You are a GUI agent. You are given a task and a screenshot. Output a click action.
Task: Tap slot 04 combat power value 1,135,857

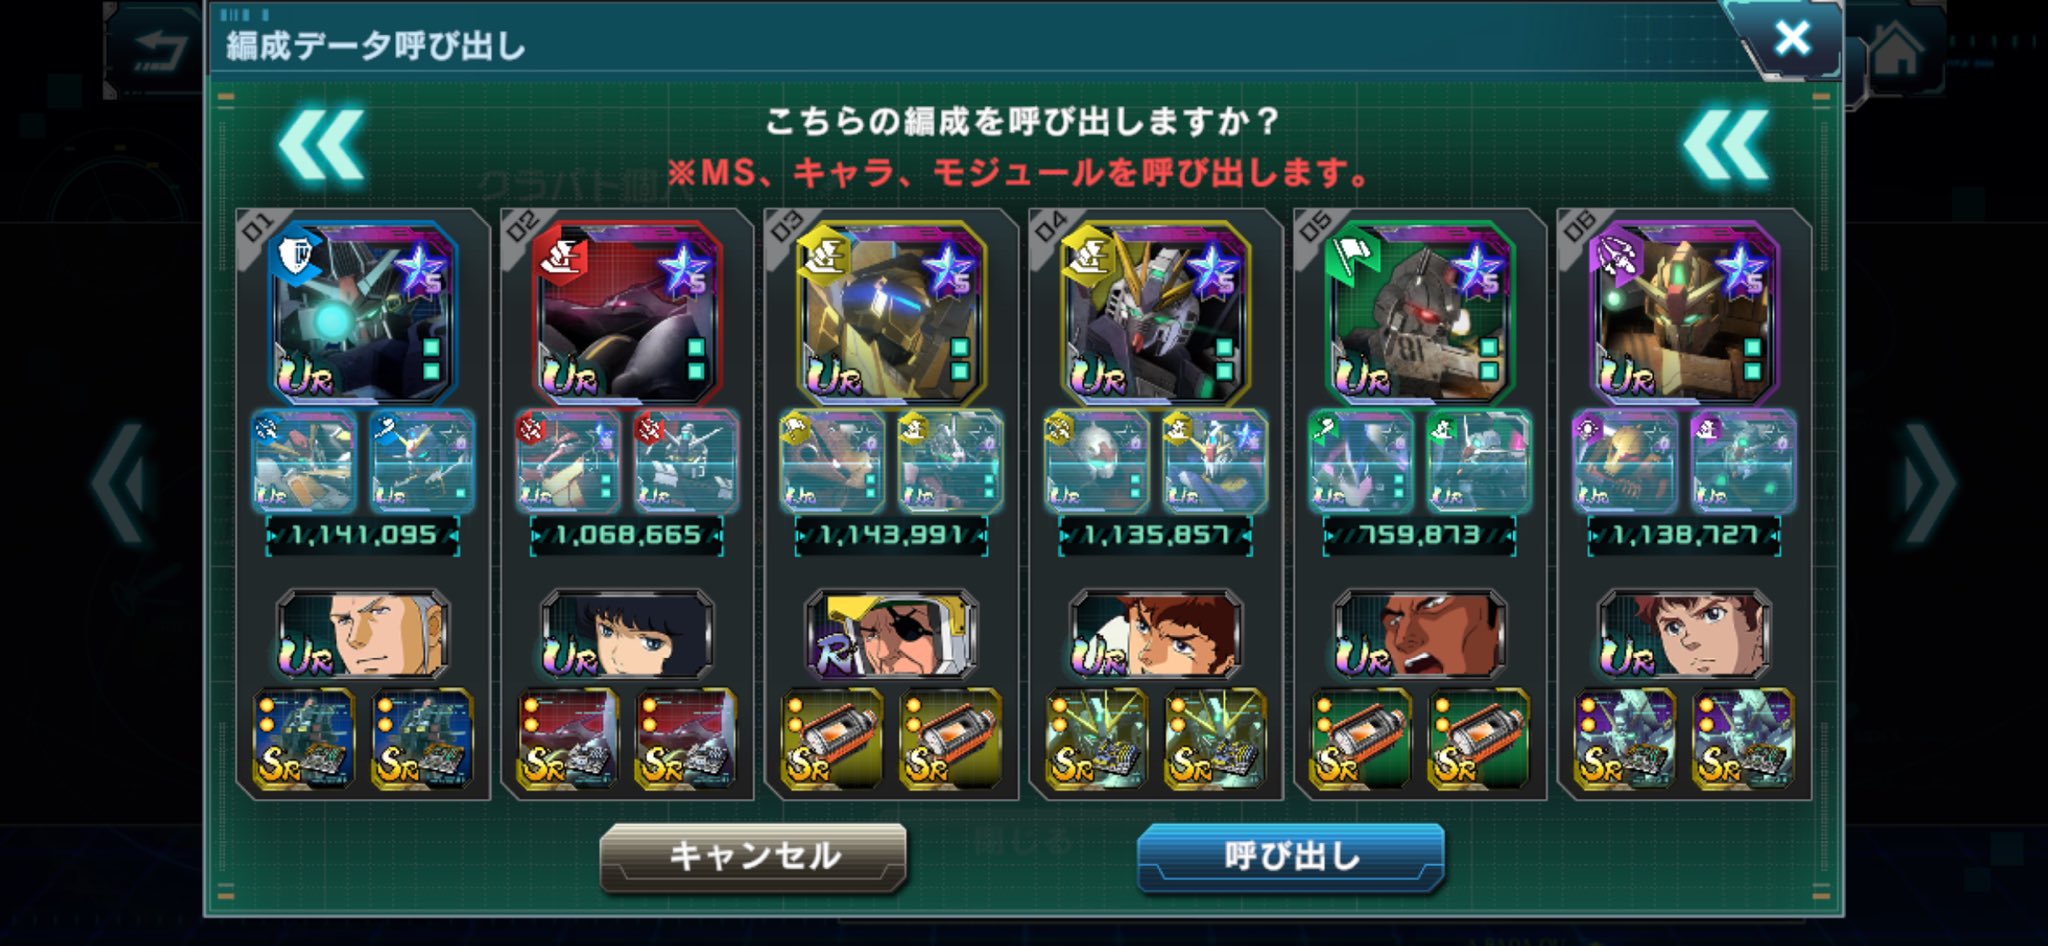[1156, 535]
